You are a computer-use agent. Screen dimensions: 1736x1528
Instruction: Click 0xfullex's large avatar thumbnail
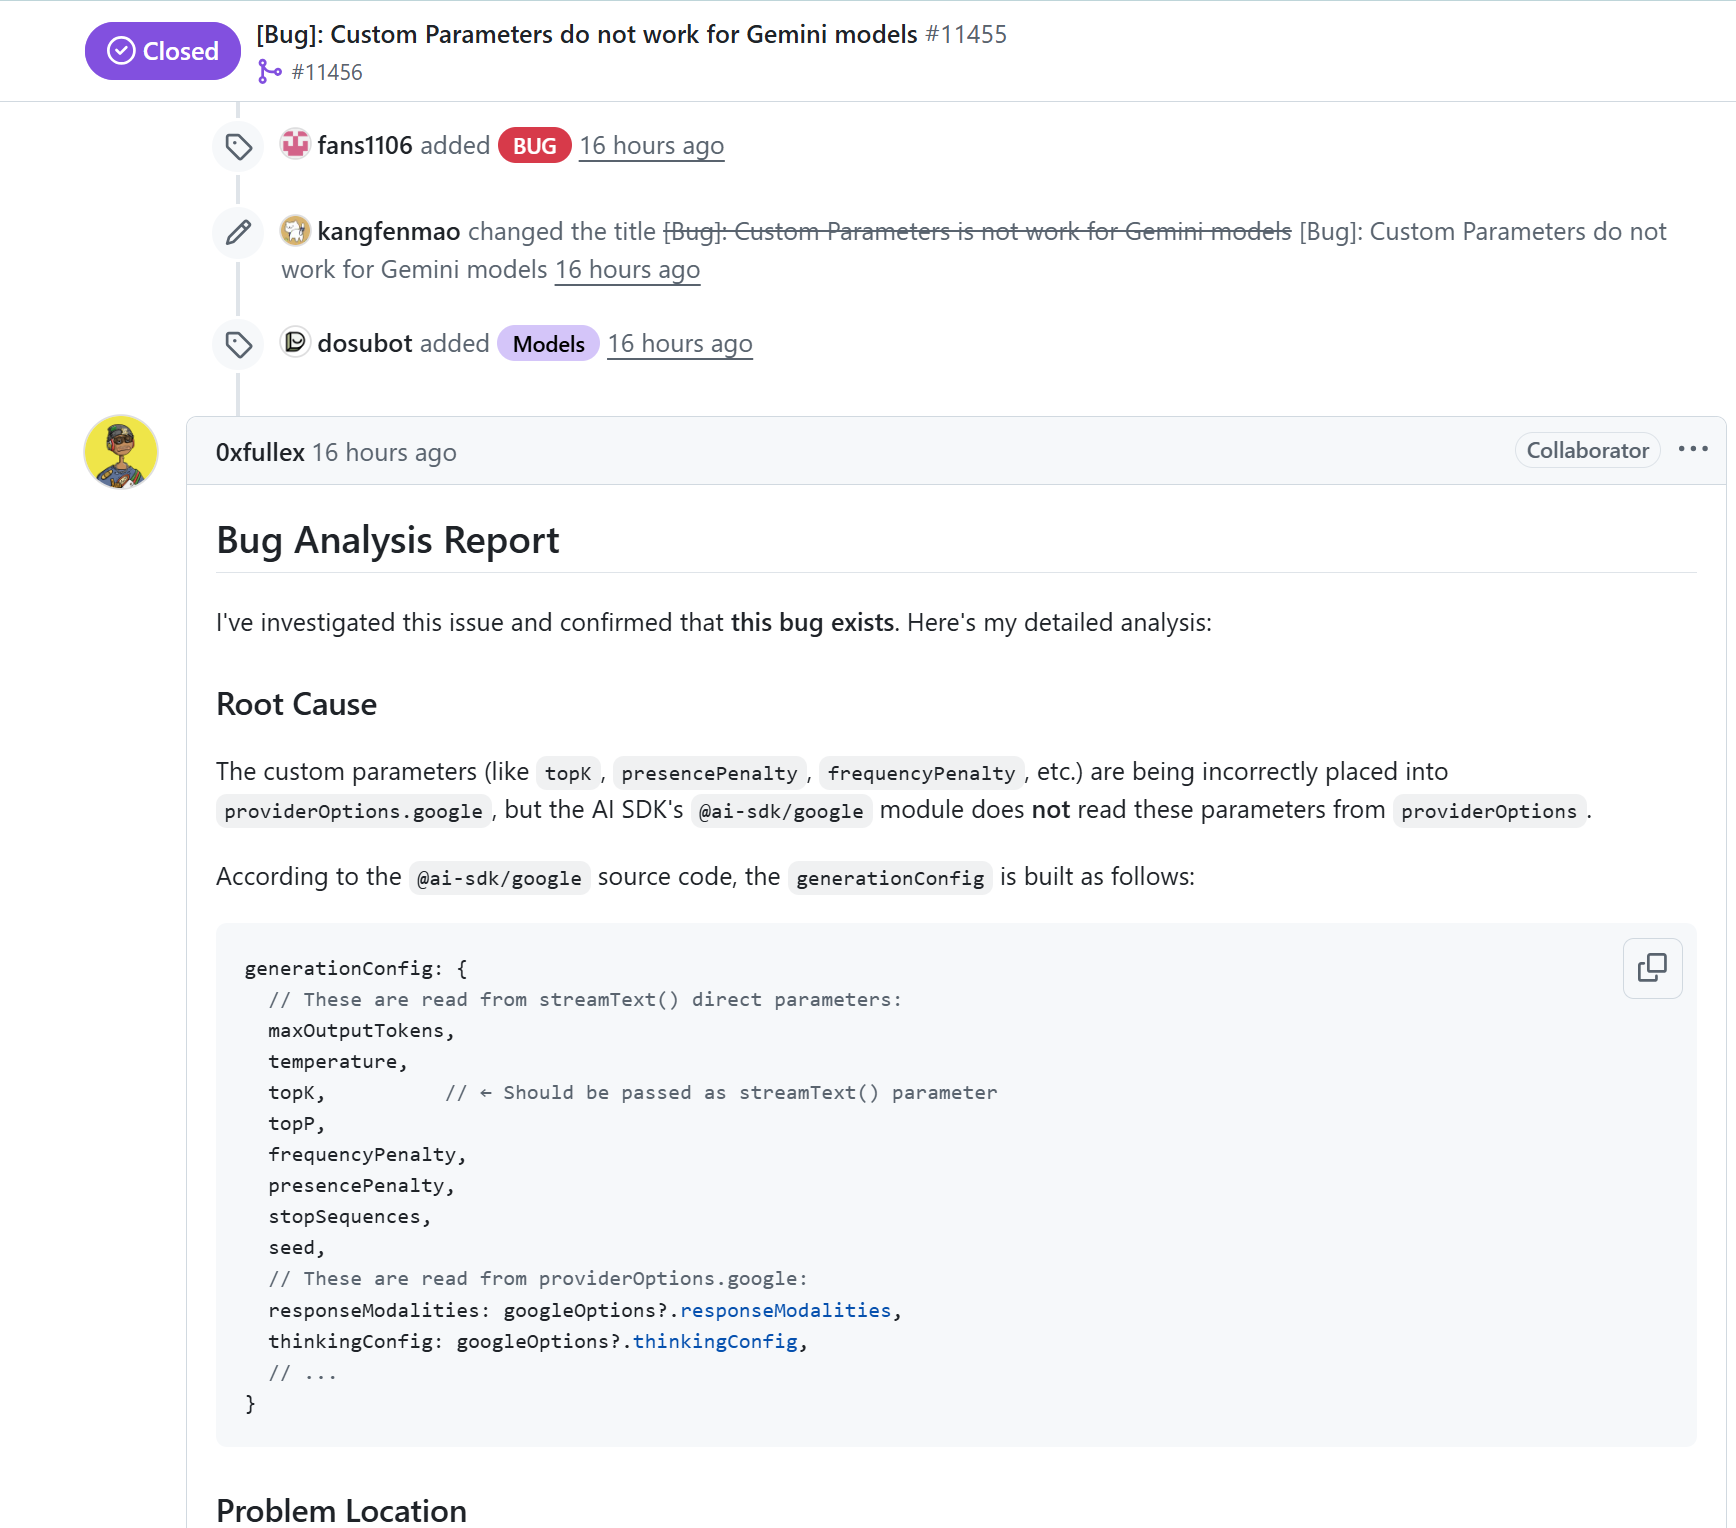[121, 452]
